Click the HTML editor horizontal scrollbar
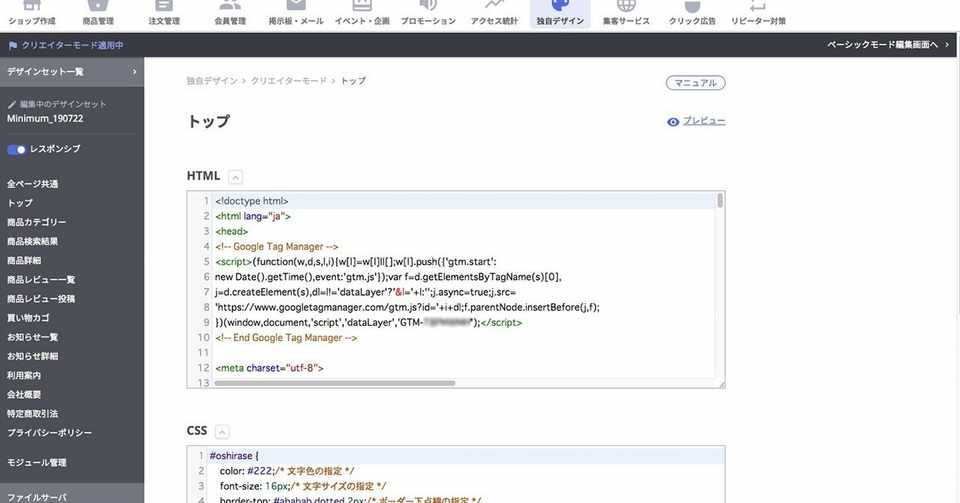The width and height of the screenshot is (960, 503). [x=334, y=383]
